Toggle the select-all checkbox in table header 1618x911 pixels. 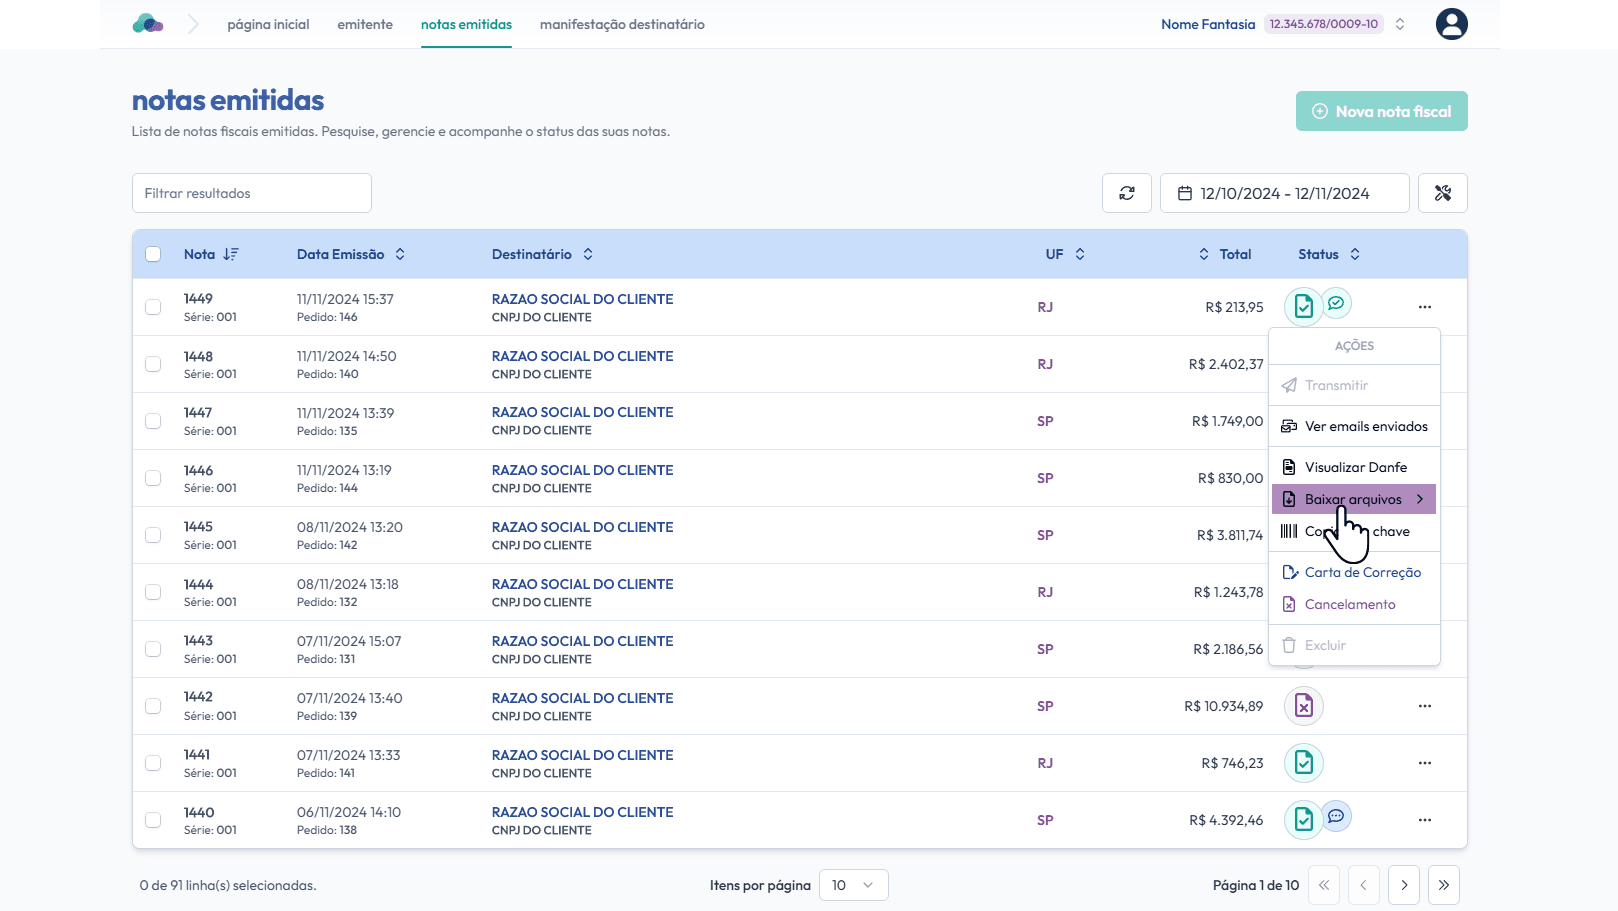[x=153, y=254]
